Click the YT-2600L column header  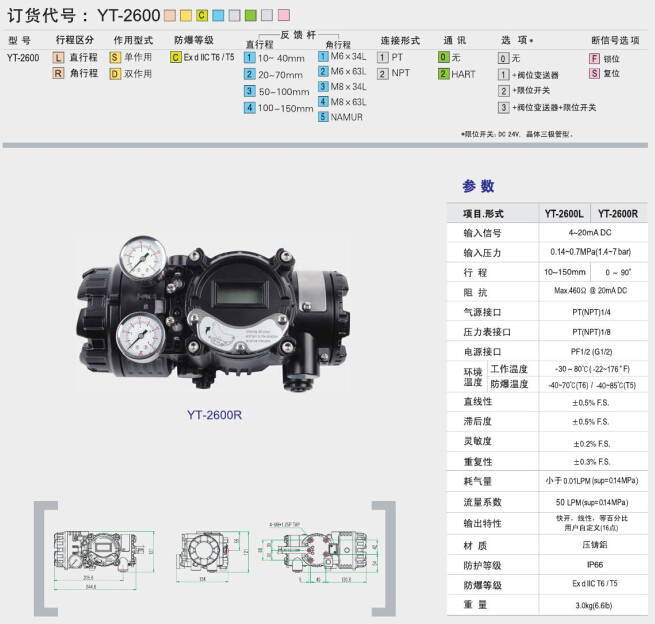pos(564,214)
